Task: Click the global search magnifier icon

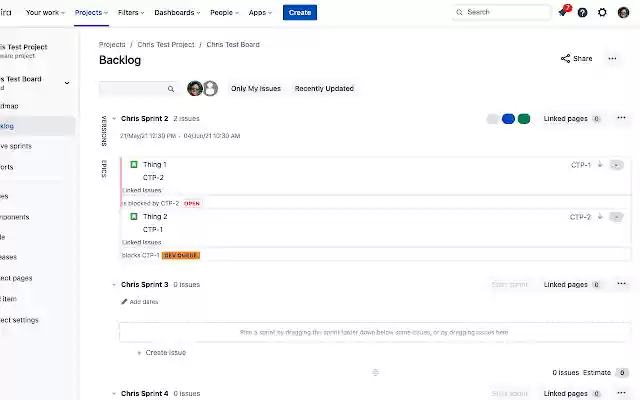Action: click(459, 12)
